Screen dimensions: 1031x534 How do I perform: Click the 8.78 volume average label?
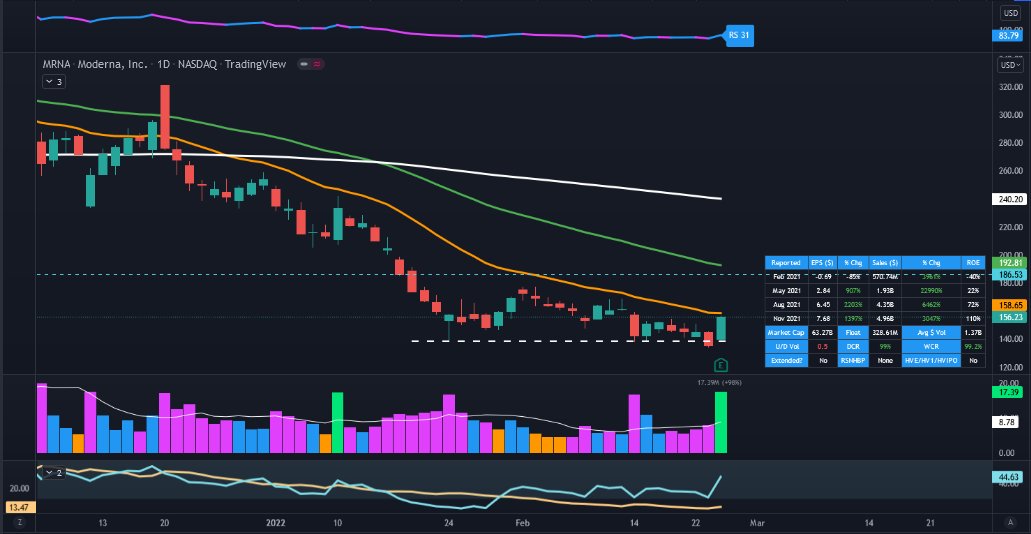click(1007, 423)
